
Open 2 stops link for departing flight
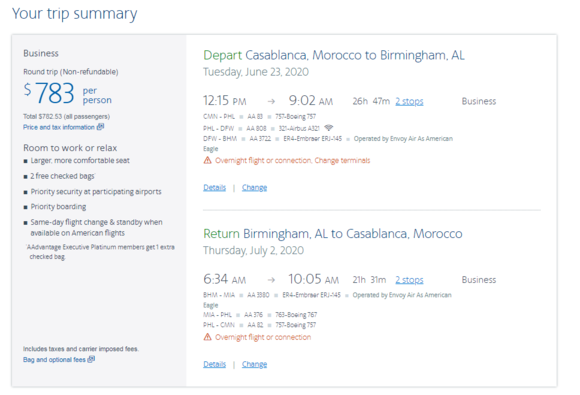(409, 101)
